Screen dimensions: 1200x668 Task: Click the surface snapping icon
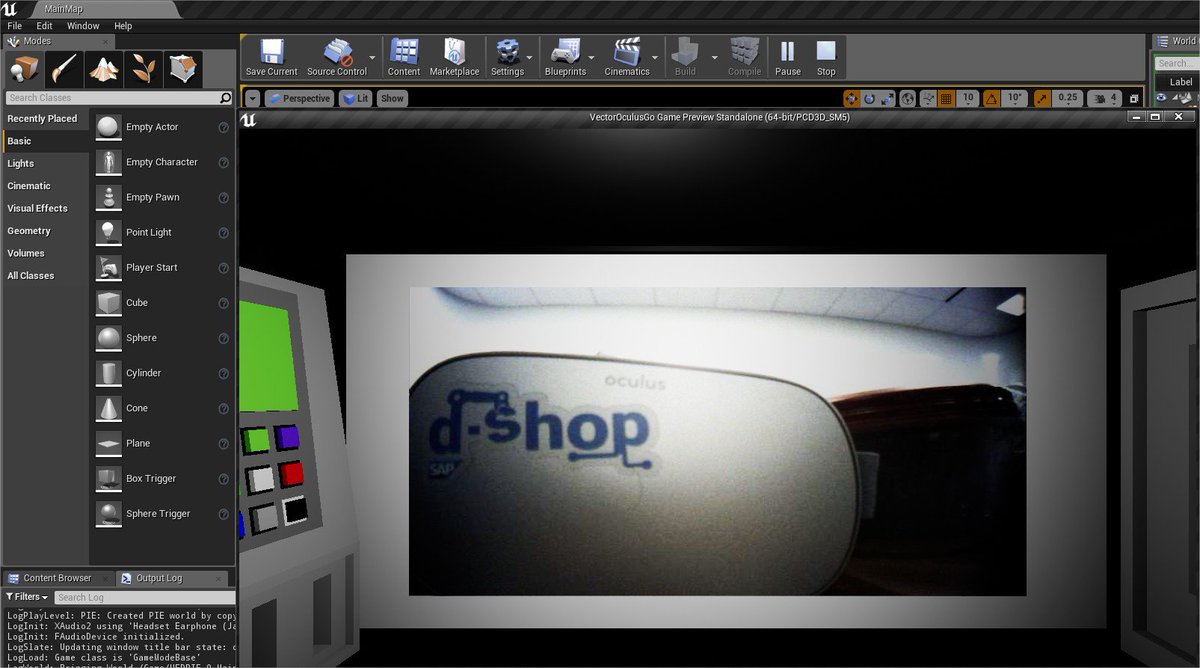click(927, 98)
